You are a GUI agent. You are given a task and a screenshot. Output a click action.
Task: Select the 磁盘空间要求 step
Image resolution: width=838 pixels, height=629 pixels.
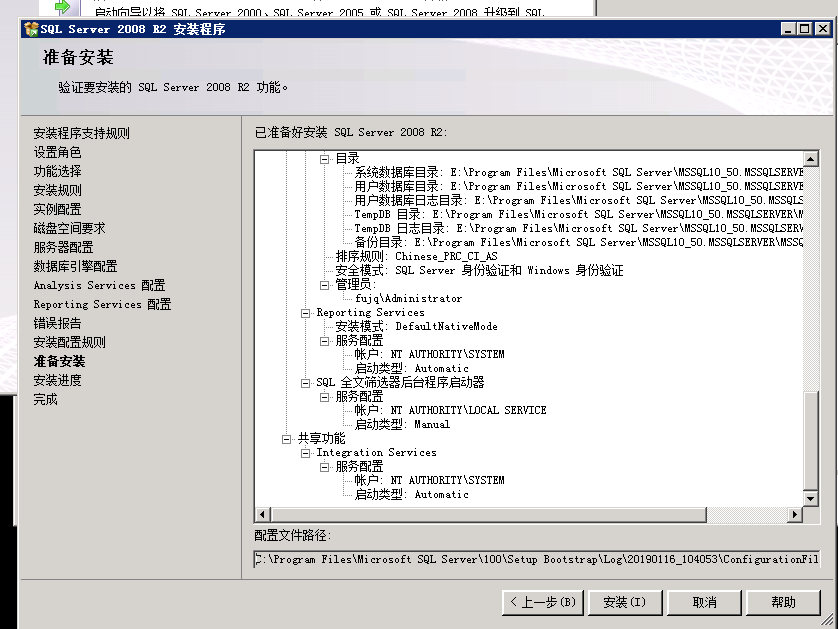pyautogui.click(x=69, y=228)
